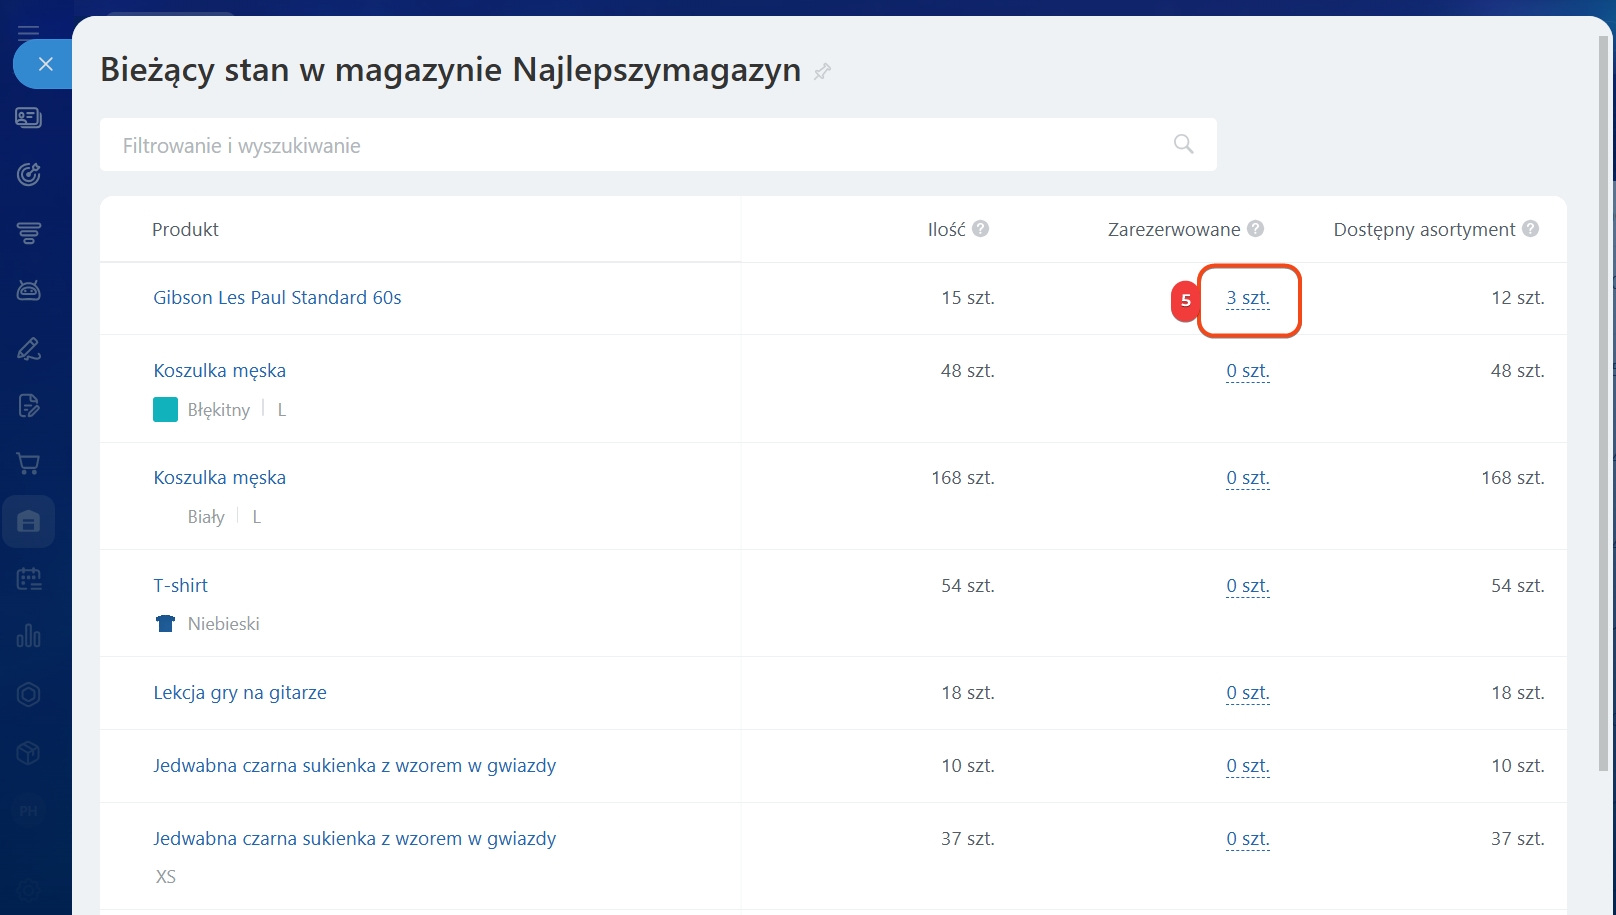Viewport: 1616px width, 915px height.
Task: Open Lekcja gry na gitarze product
Action: point(240,693)
